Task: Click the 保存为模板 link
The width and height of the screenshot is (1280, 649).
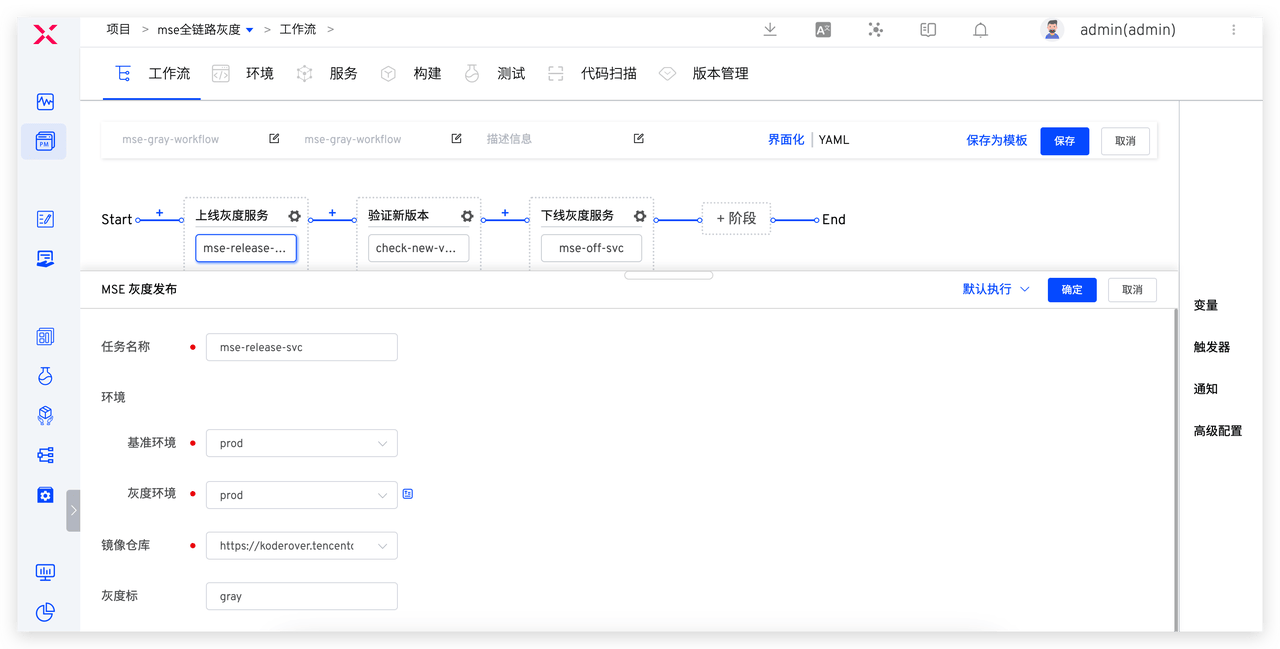Action: pyautogui.click(x=996, y=140)
